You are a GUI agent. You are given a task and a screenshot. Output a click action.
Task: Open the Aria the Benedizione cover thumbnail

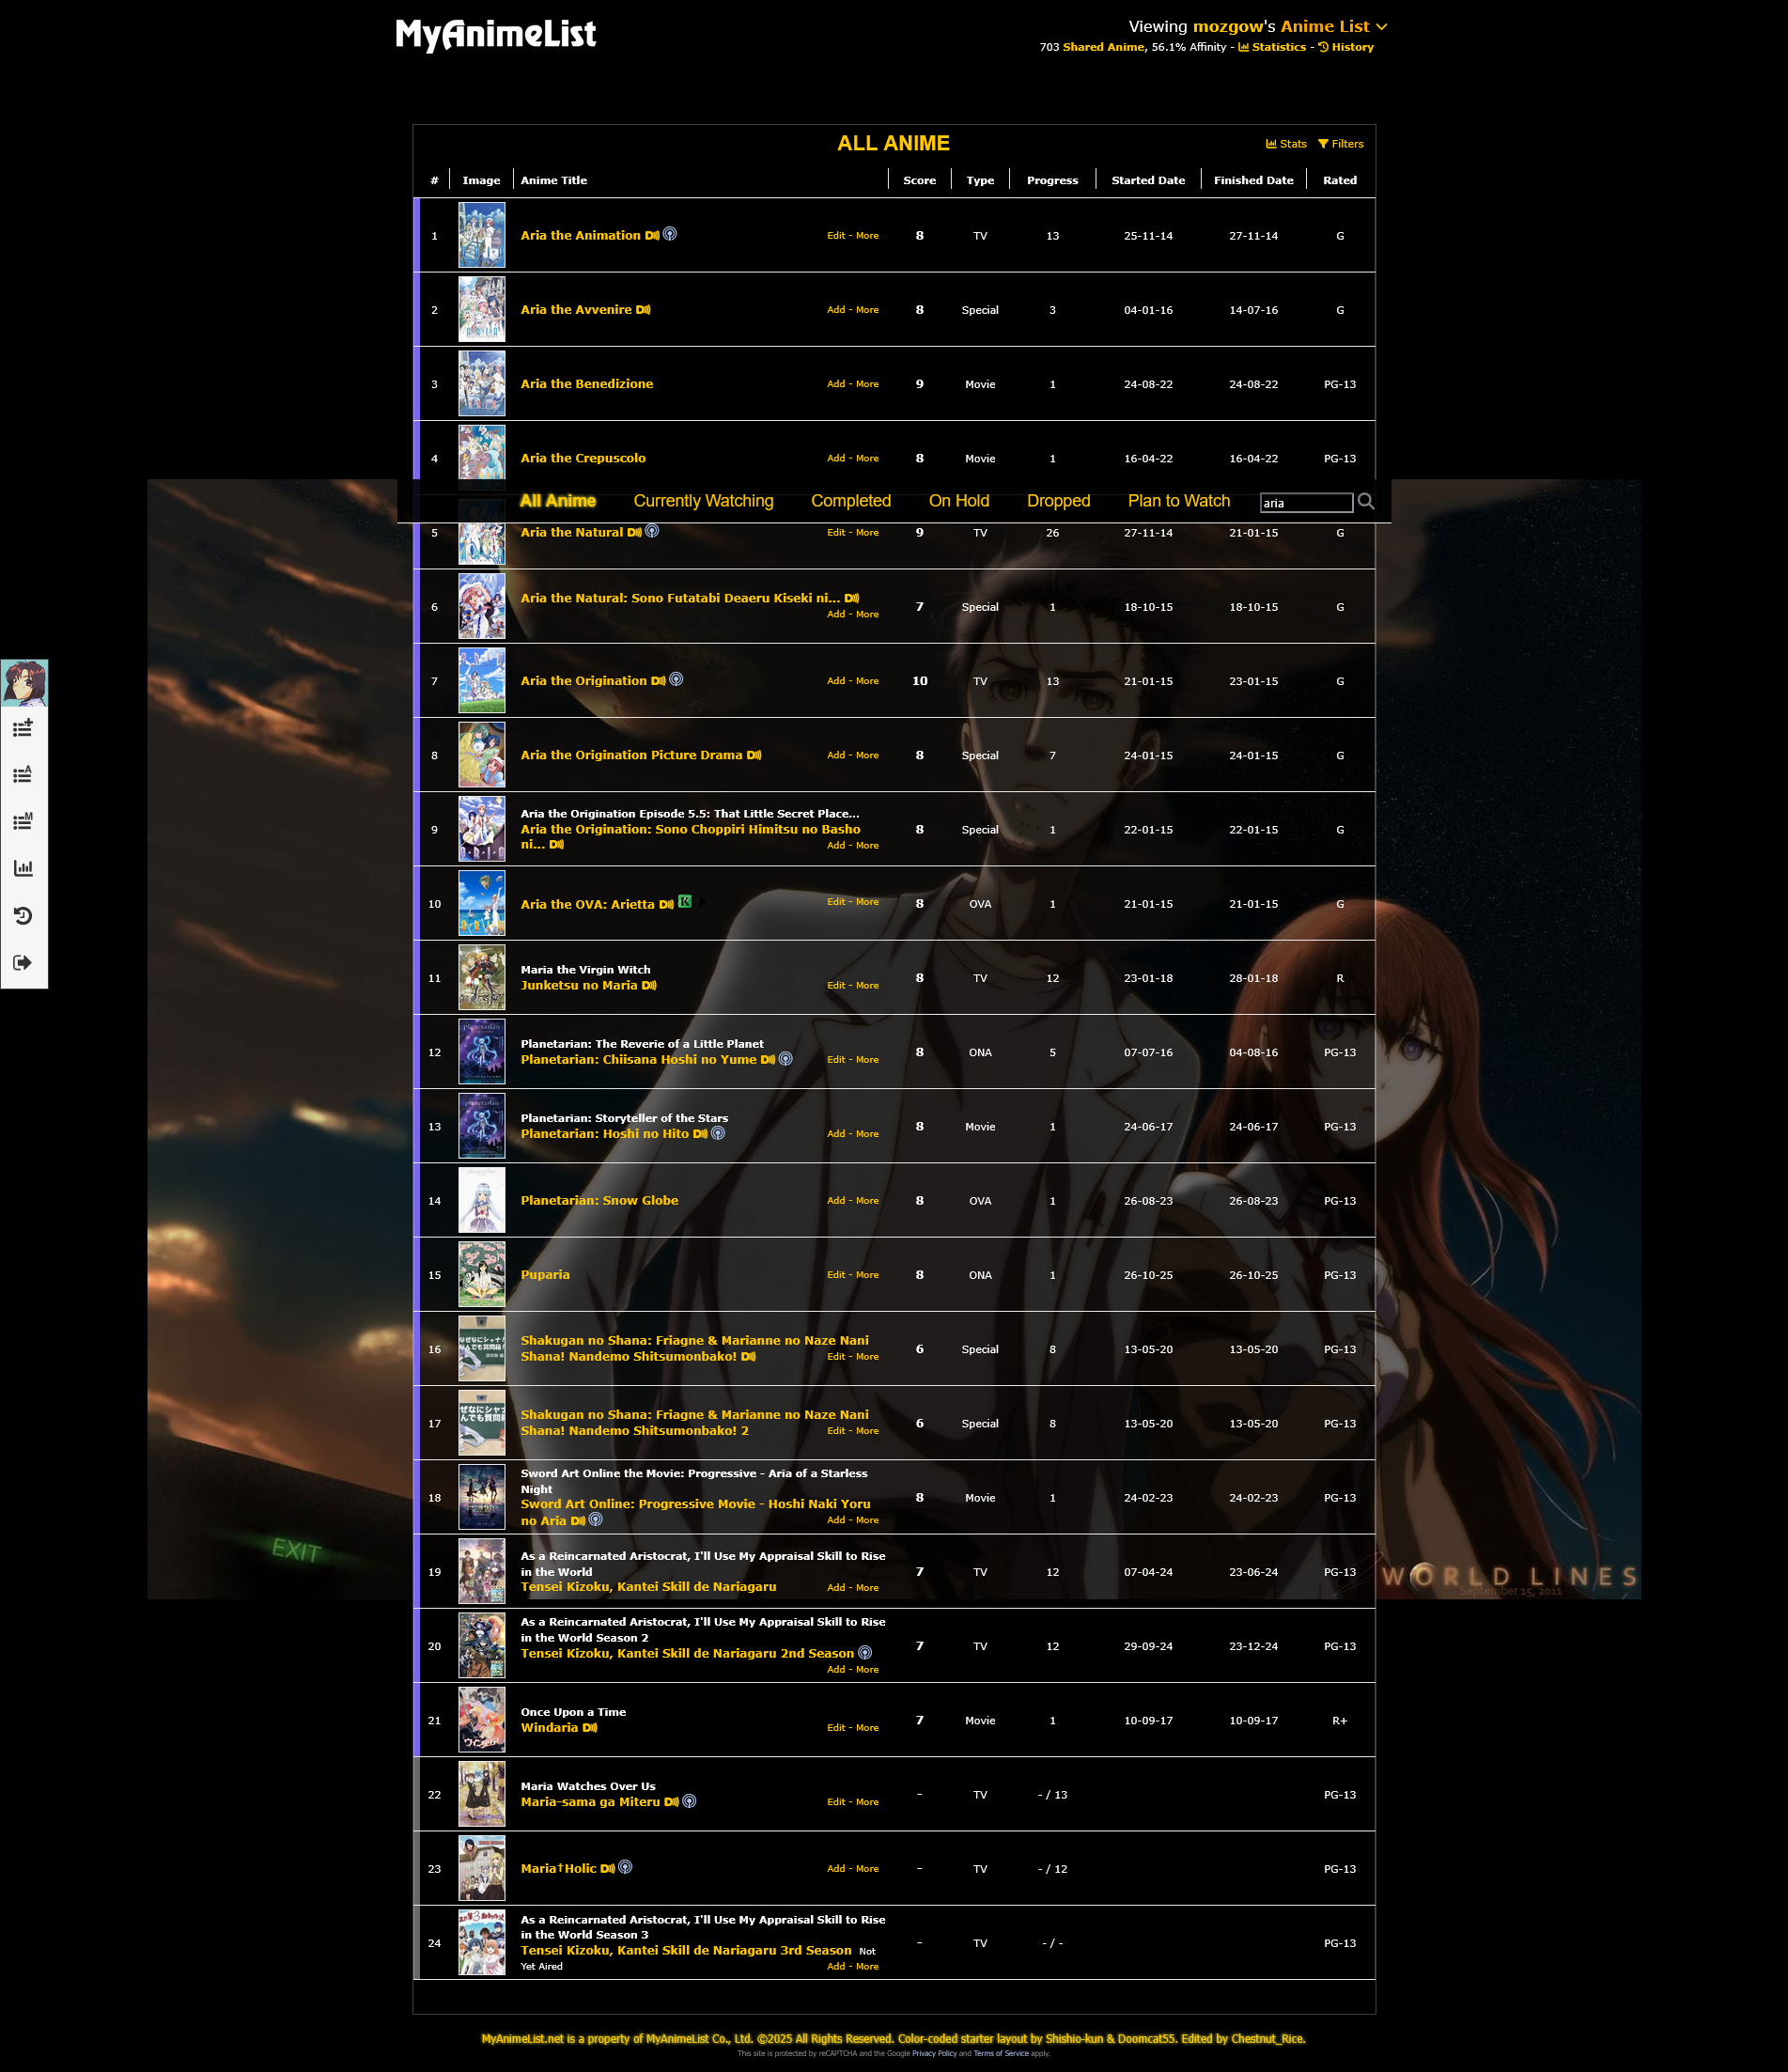482,384
